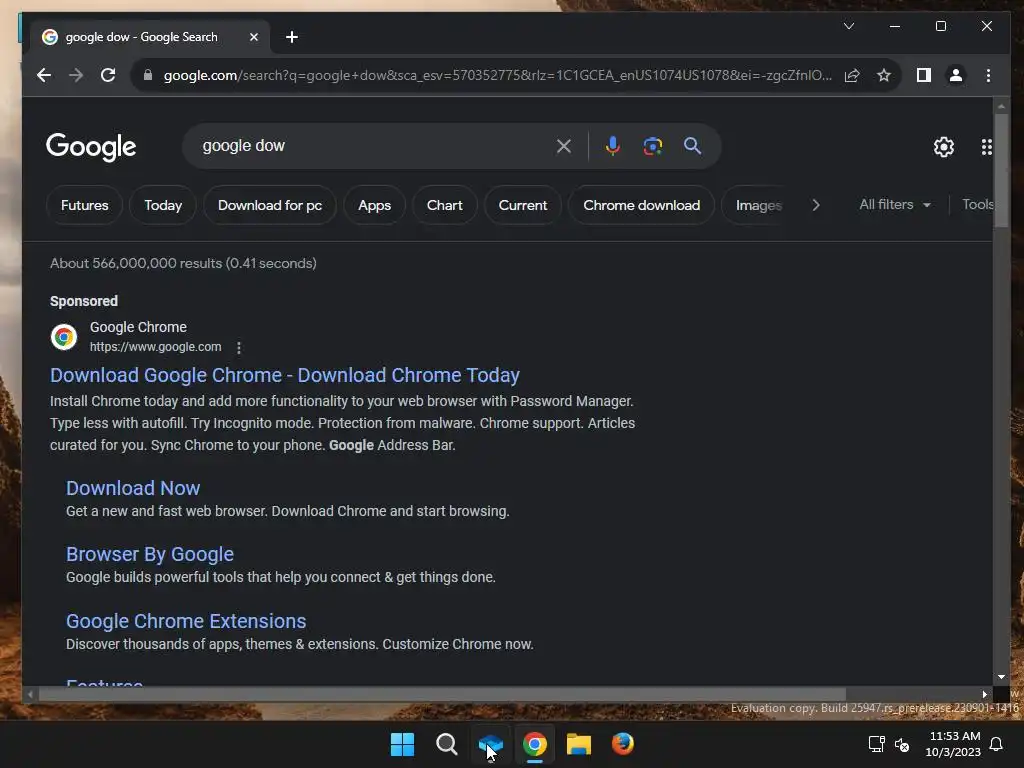Switch to Chrome in the taskbar
1024x768 pixels.
tap(534, 744)
